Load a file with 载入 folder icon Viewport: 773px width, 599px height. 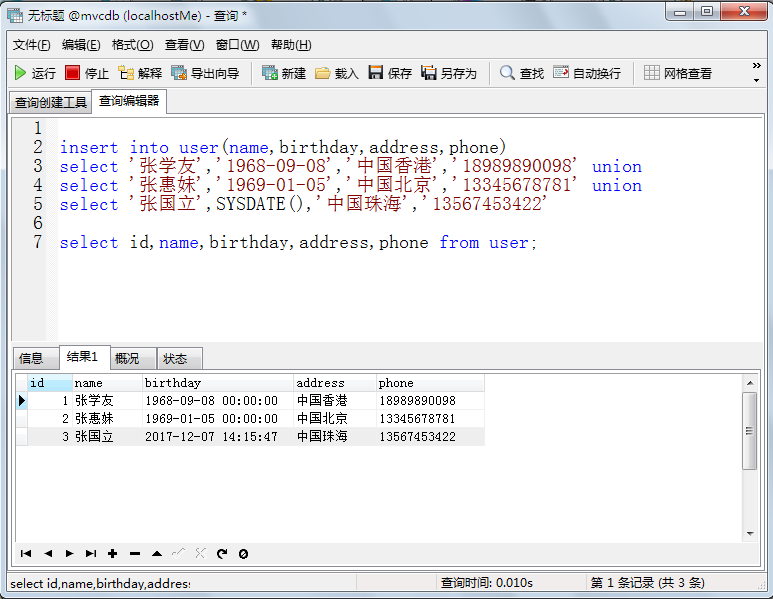[322, 73]
